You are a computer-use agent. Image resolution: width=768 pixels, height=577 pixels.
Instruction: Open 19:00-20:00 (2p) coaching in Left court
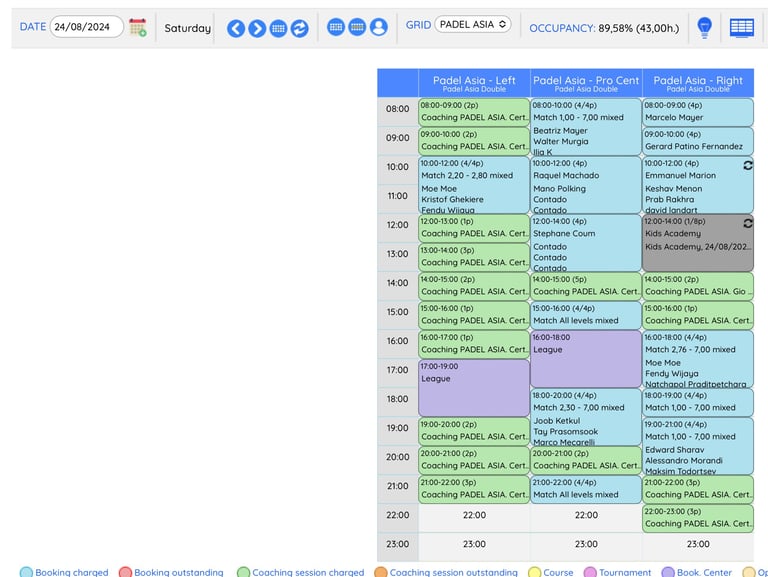coord(474,432)
